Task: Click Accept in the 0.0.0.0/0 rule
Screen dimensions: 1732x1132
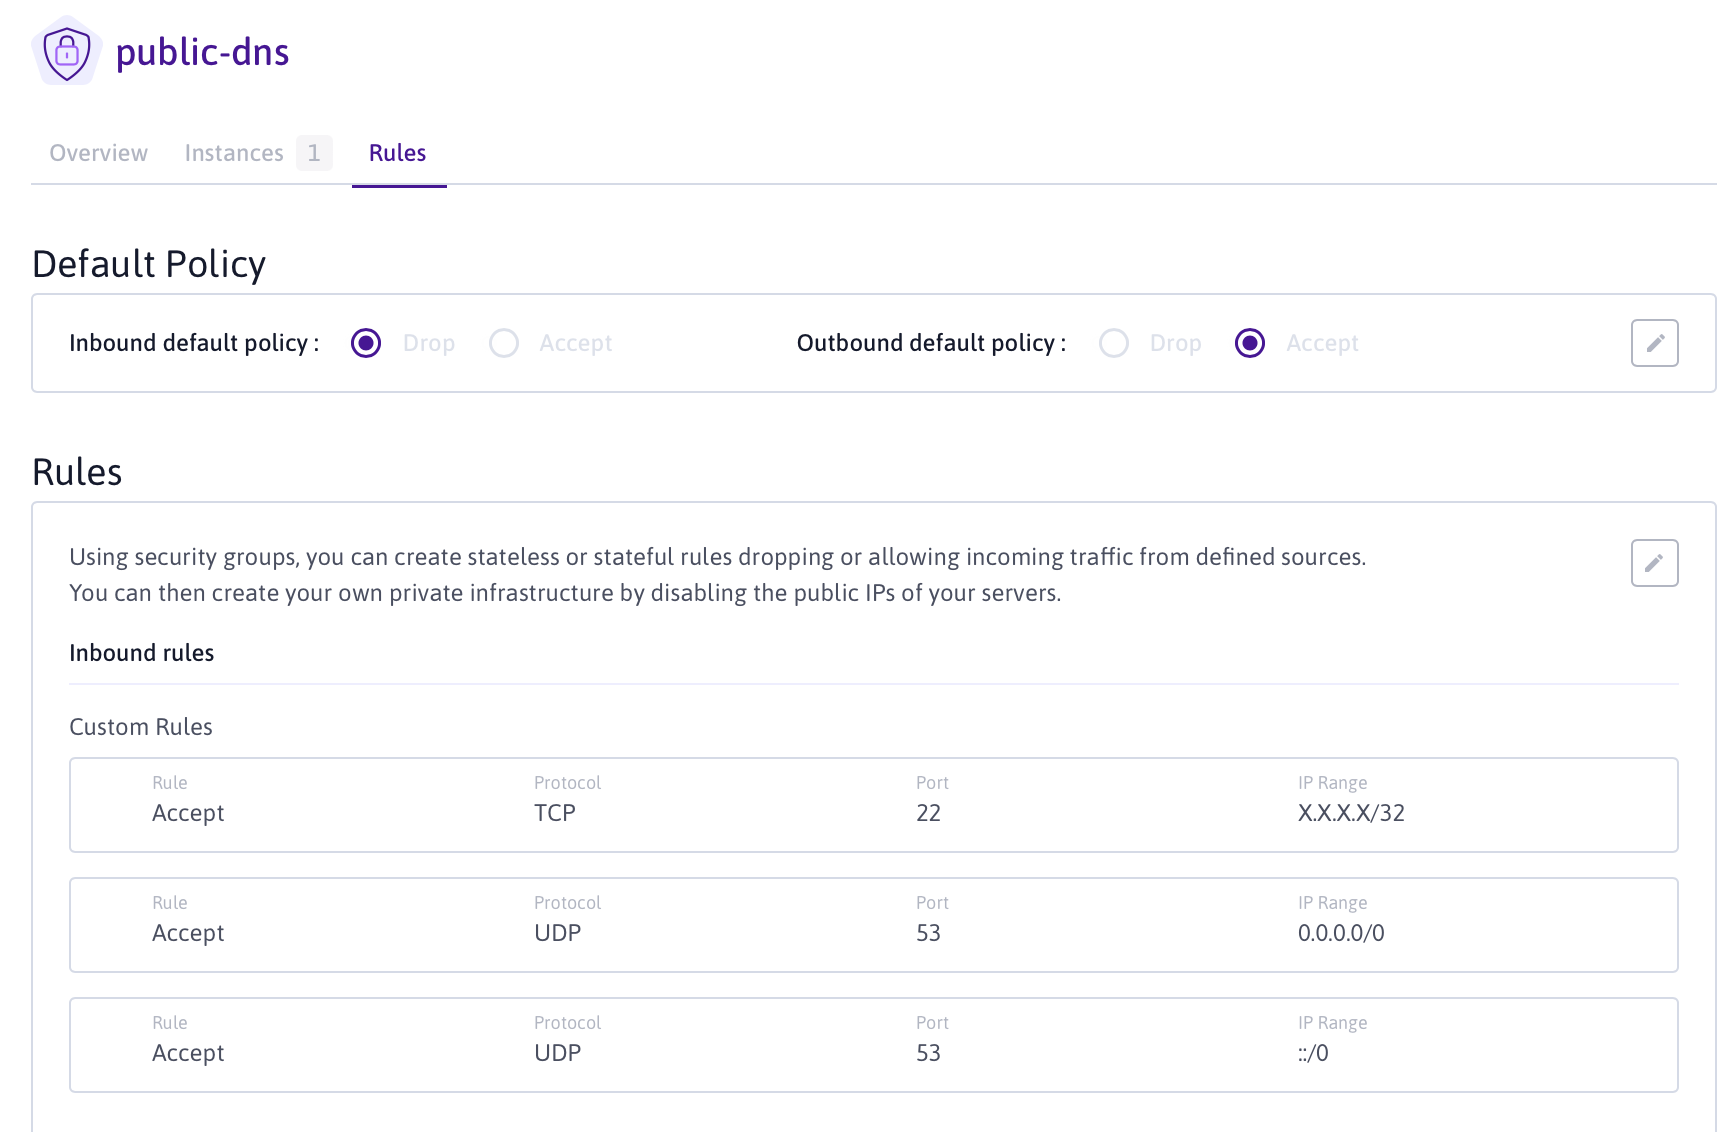Action: [x=188, y=933]
